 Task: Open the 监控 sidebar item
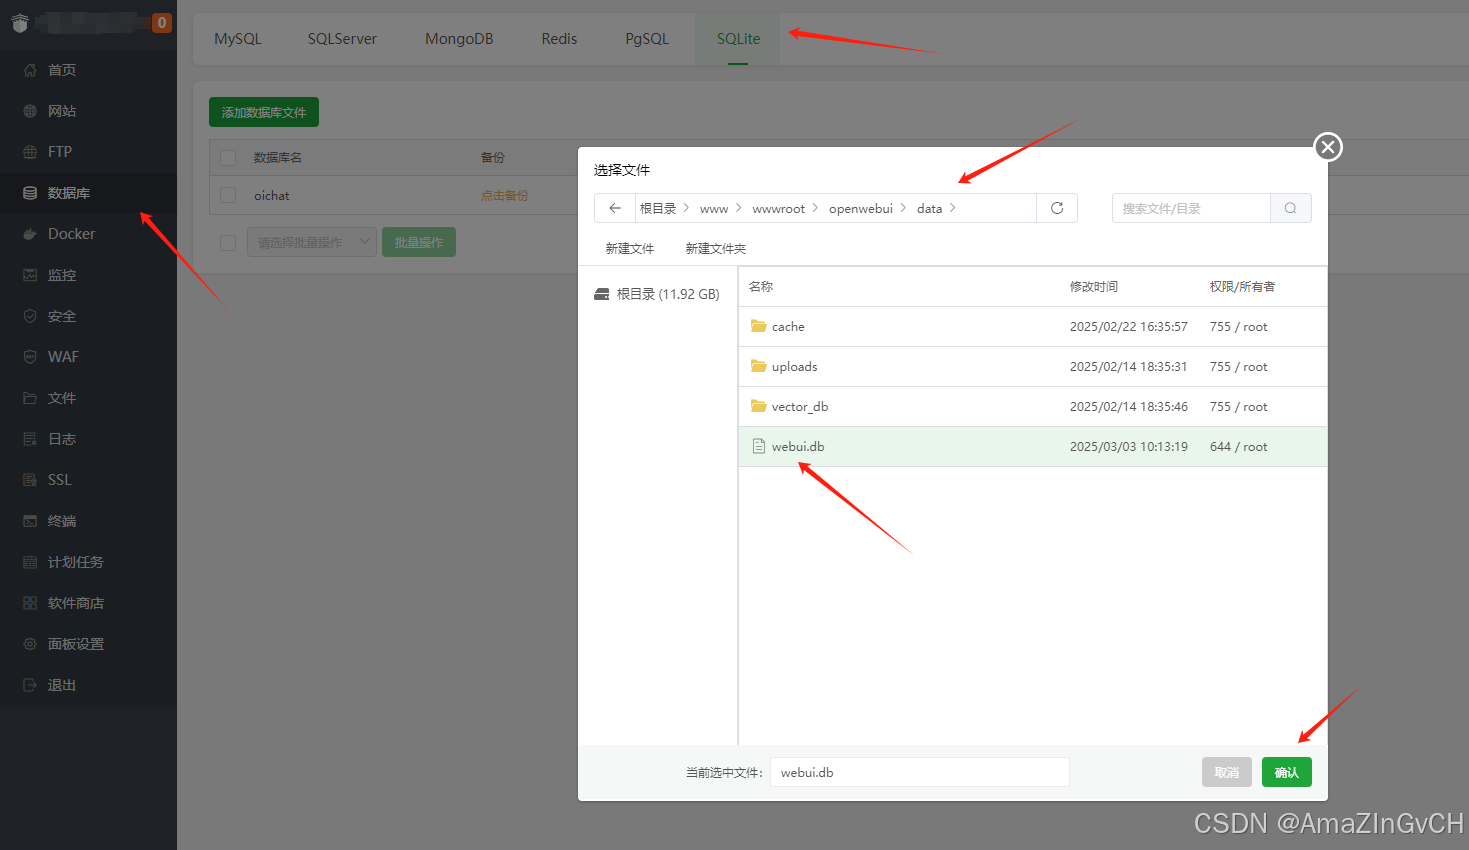(x=88, y=275)
